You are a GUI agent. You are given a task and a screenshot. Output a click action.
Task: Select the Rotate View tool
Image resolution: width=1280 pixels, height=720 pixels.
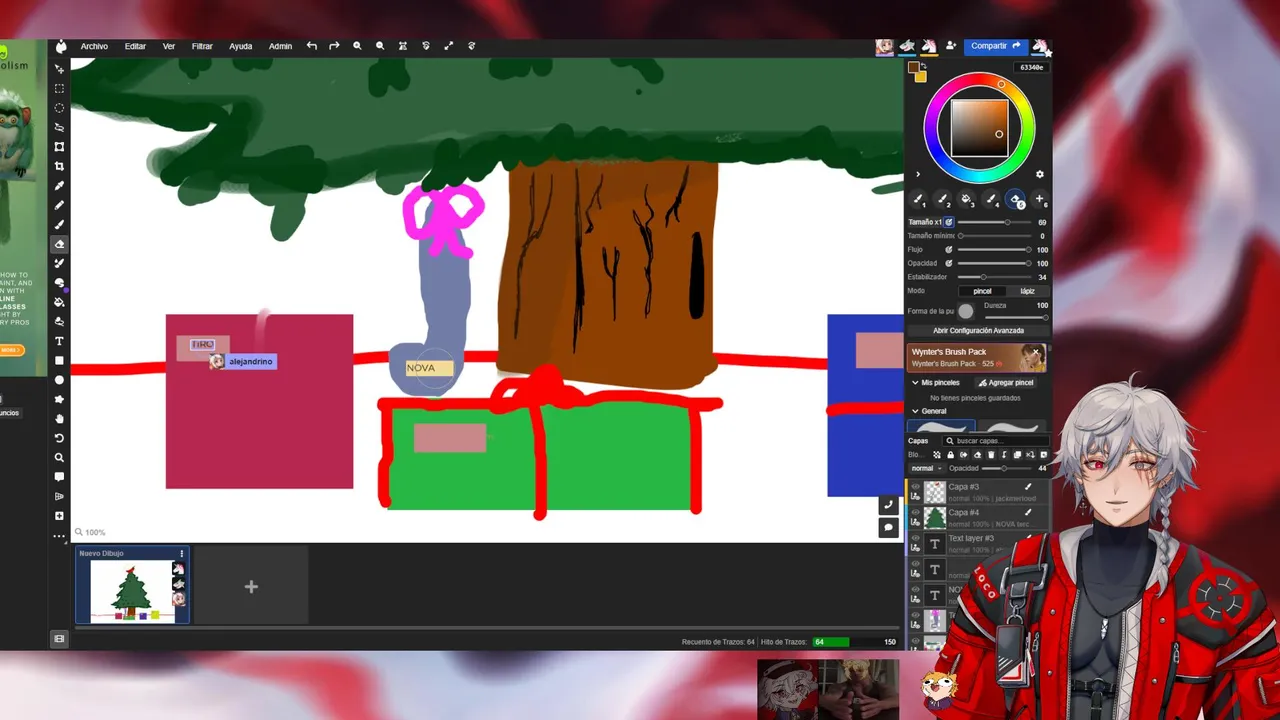pyautogui.click(x=59, y=438)
